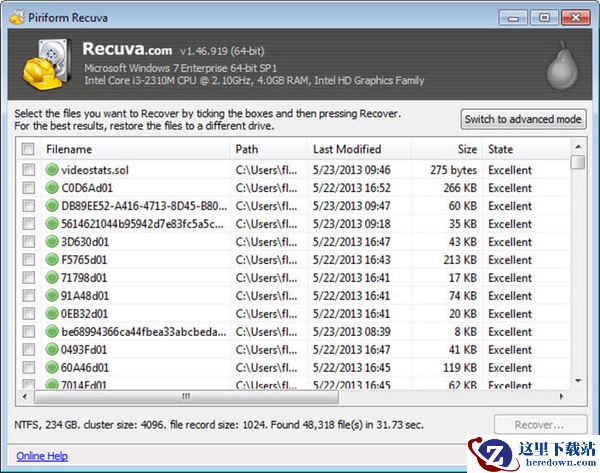Click the green state dot beside 5614621044b95942d7e83fc5a5c
600x473 pixels.
click(52, 223)
